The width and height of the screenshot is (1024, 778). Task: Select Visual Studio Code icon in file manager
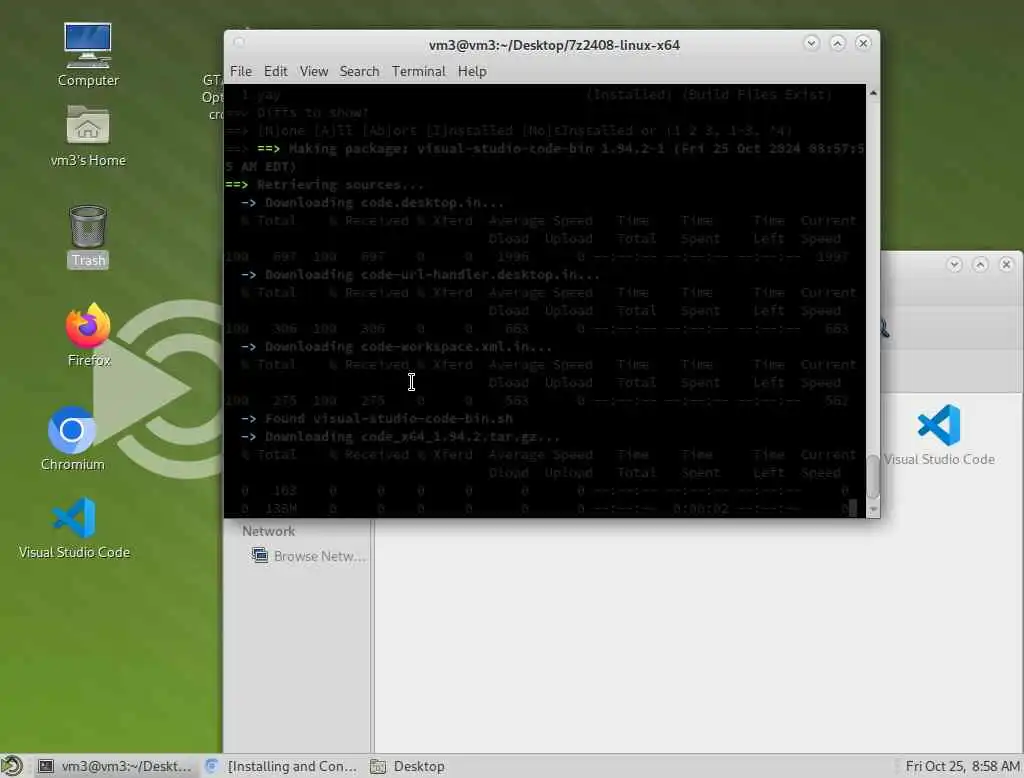[938, 434]
